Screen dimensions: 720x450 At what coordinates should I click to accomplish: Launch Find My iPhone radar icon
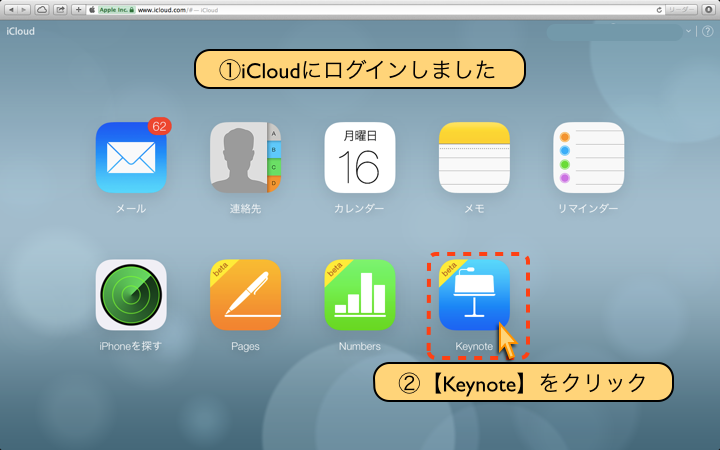point(131,295)
